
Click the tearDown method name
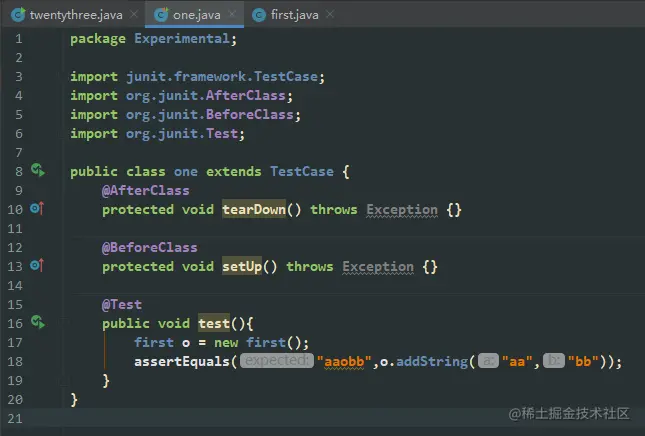pos(254,209)
